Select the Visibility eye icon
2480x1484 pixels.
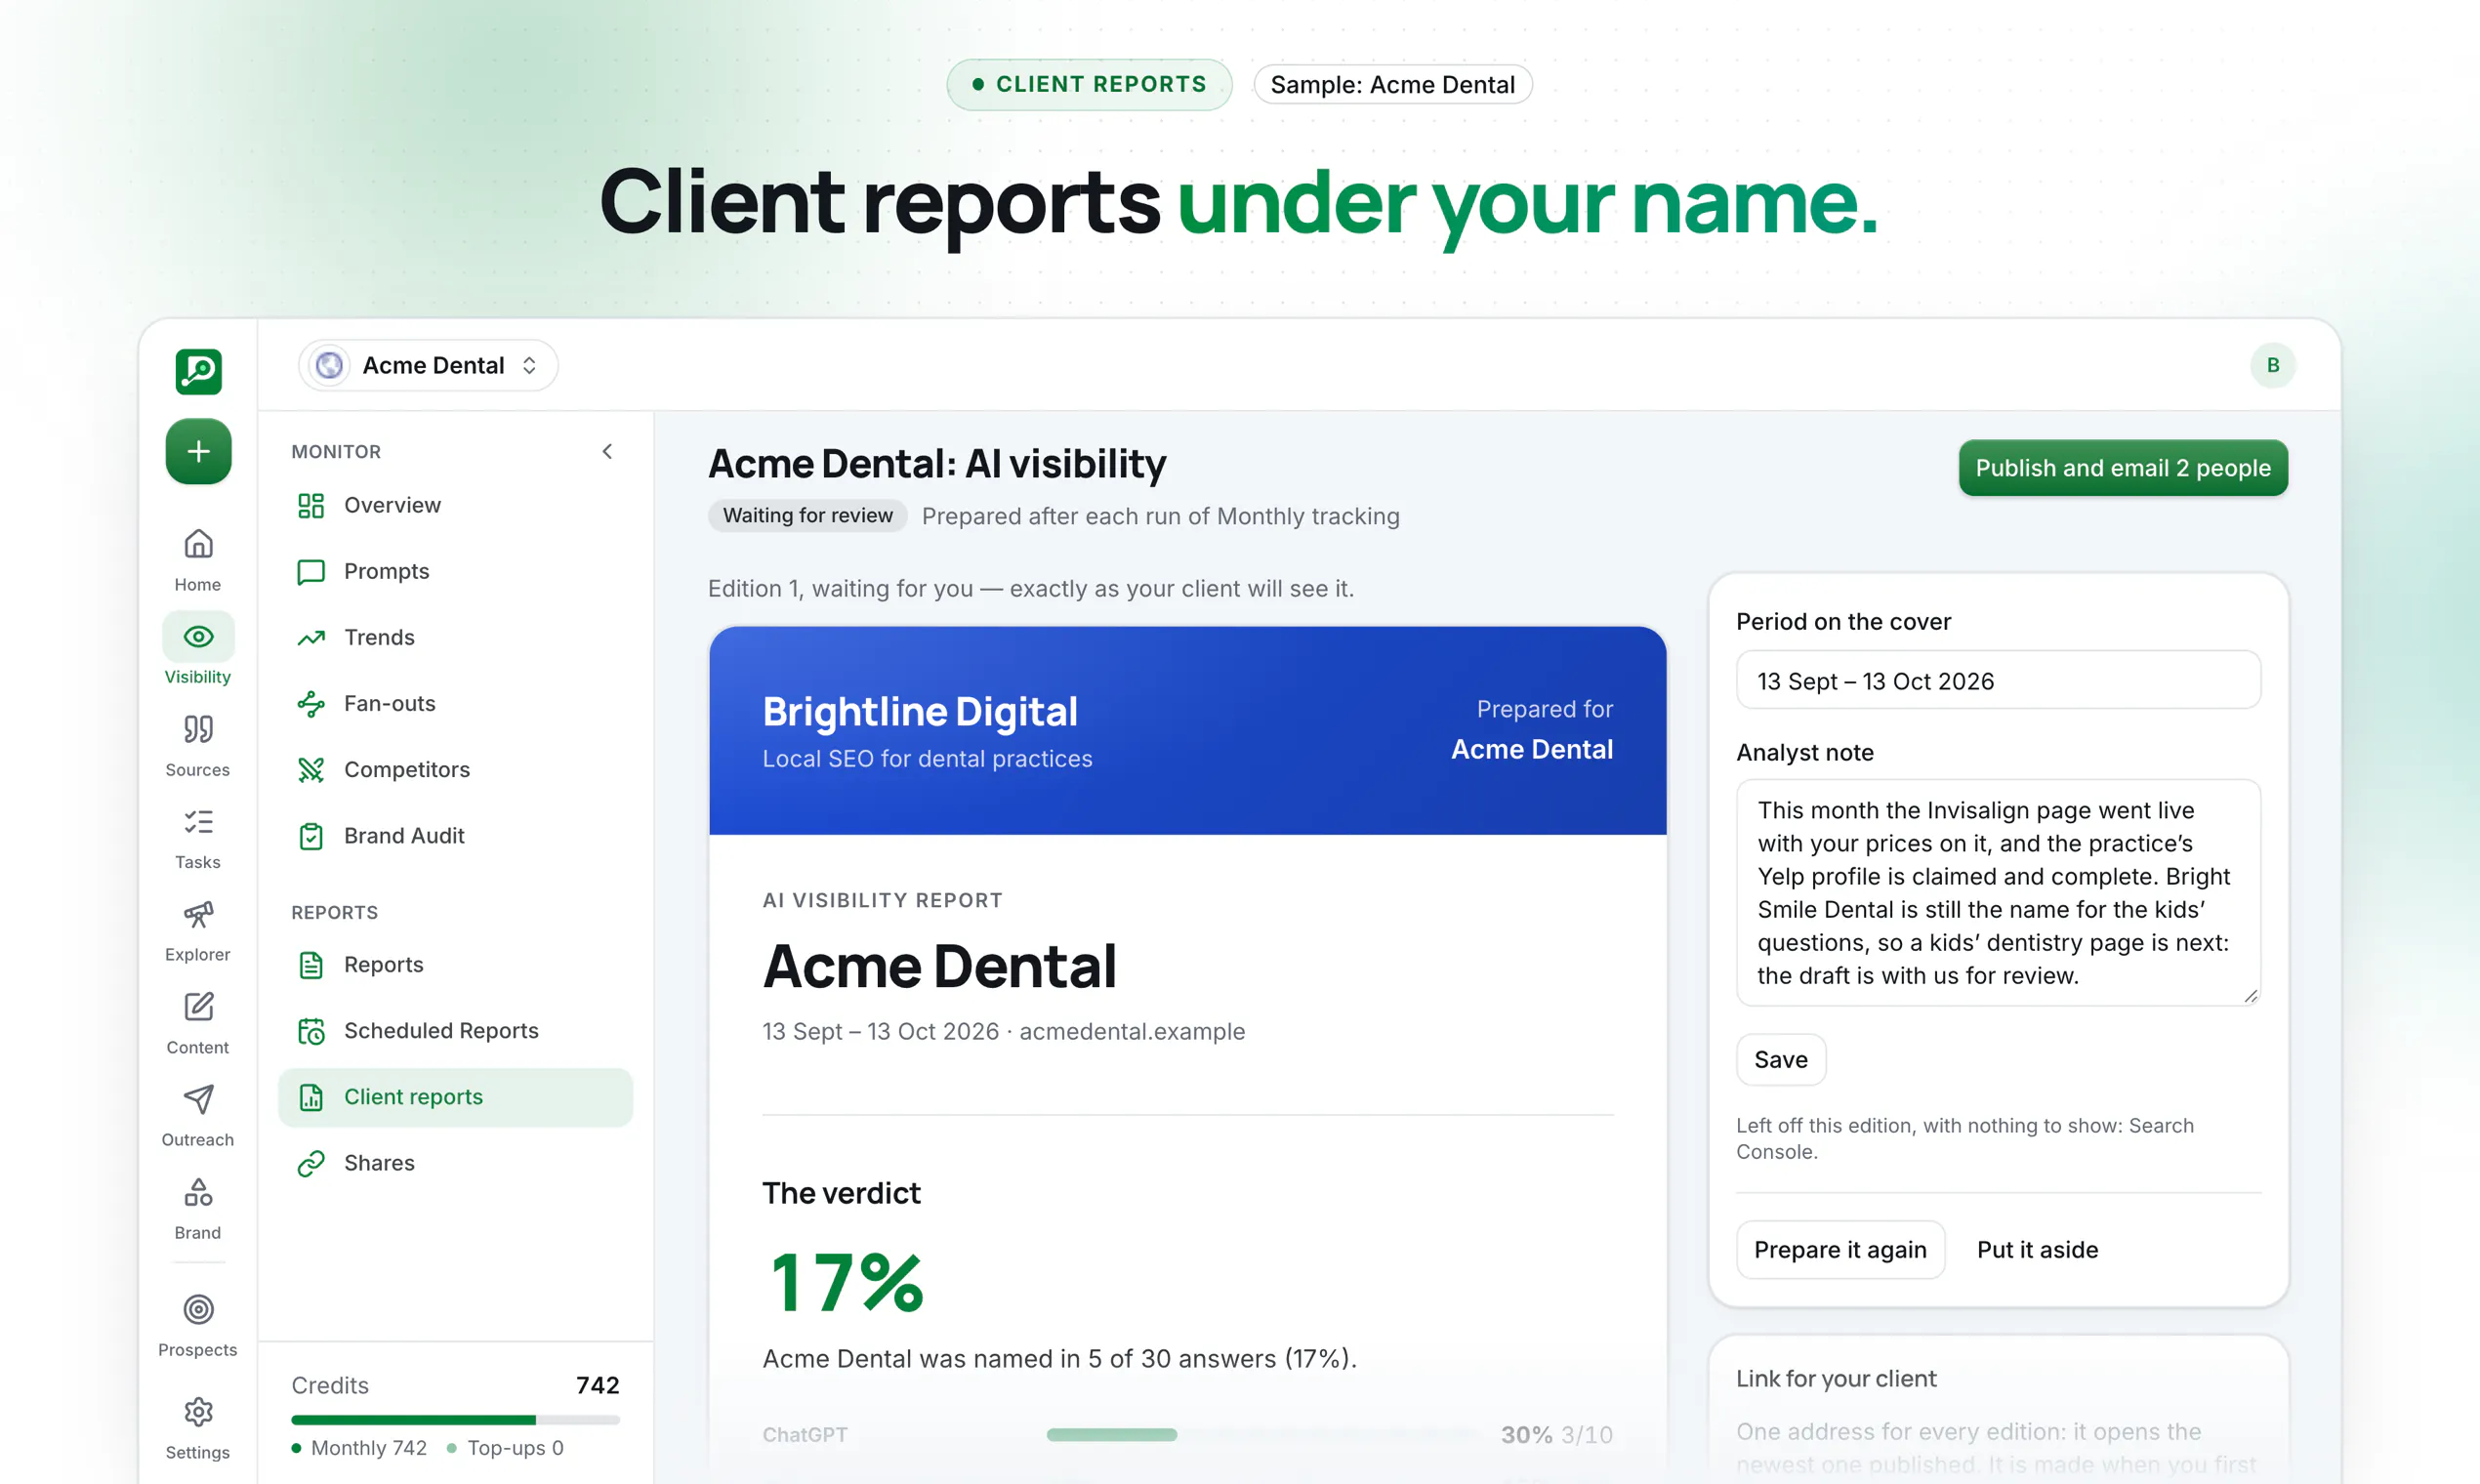(x=198, y=637)
